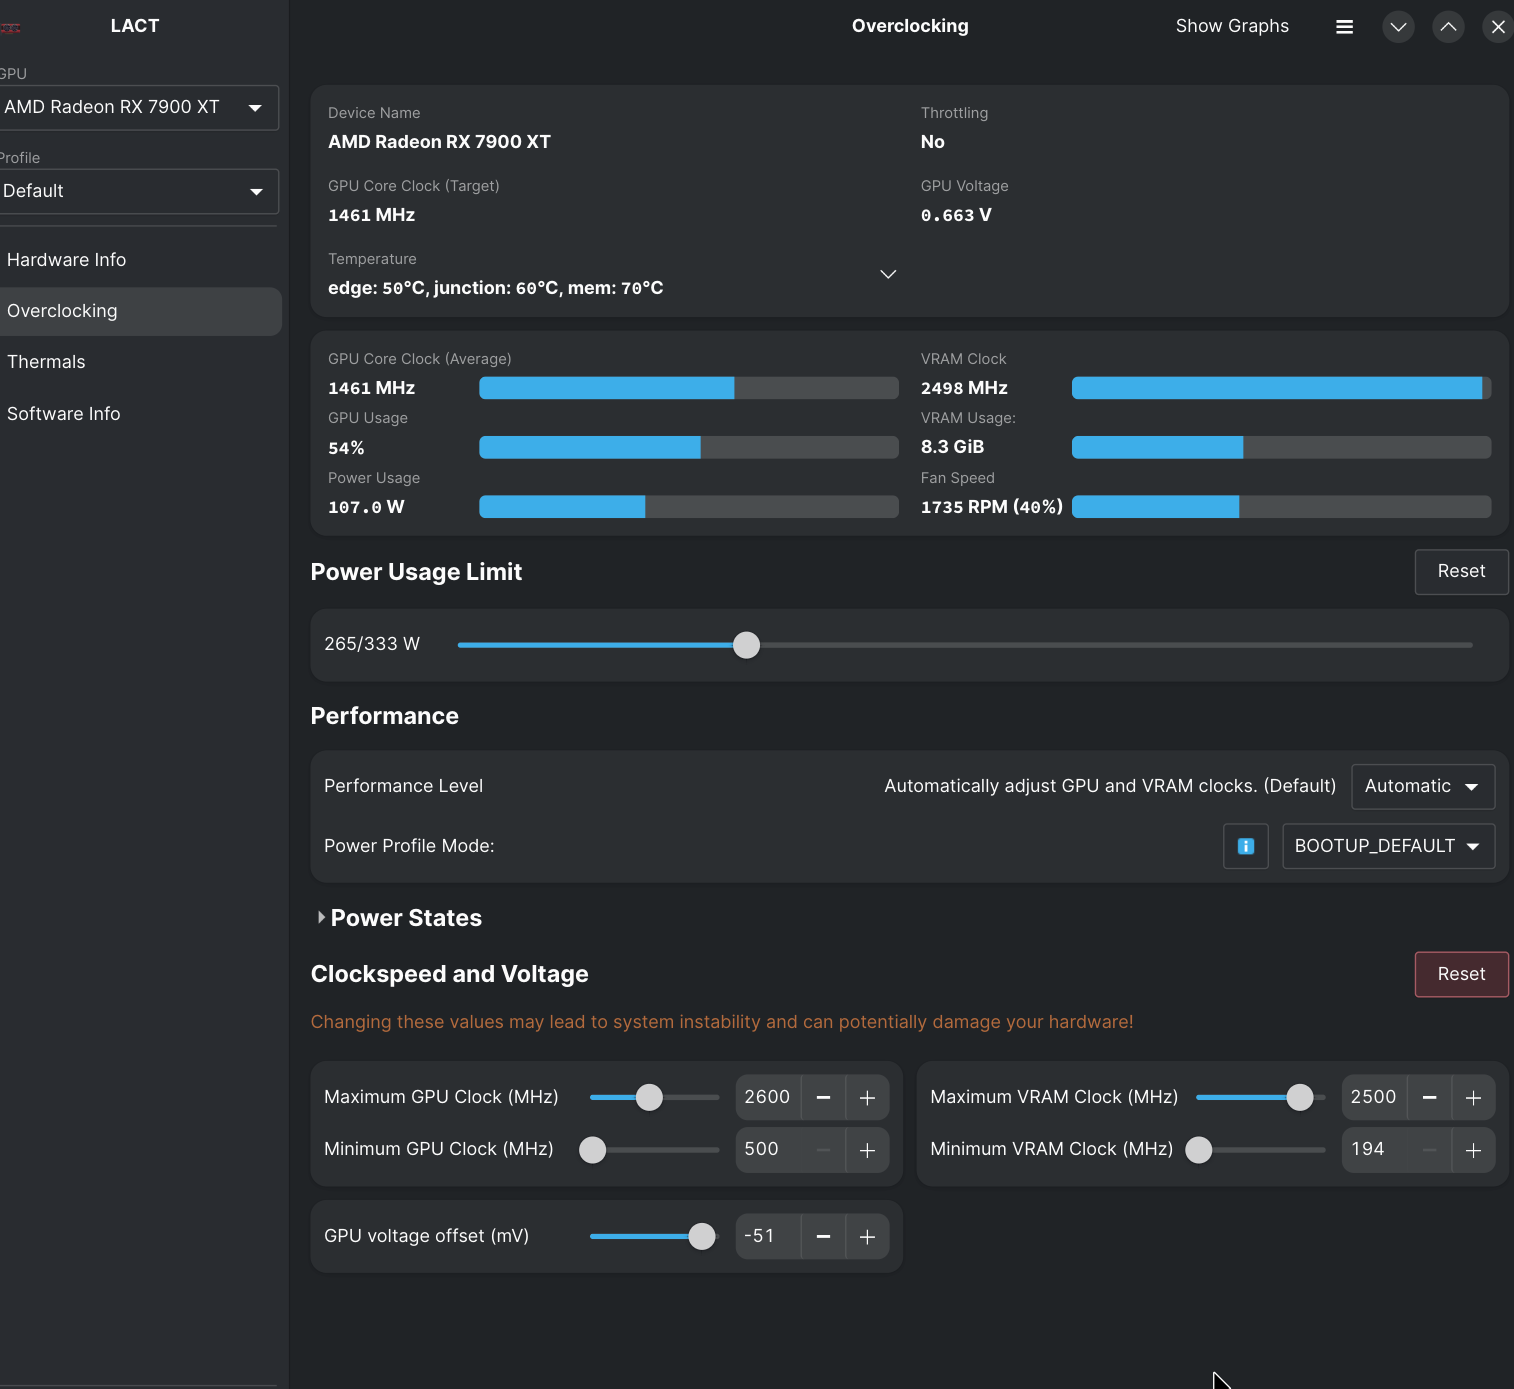Decrease Maximum VRAM Clock with minus button
Image resolution: width=1514 pixels, height=1389 pixels.
(1429, 1097)
